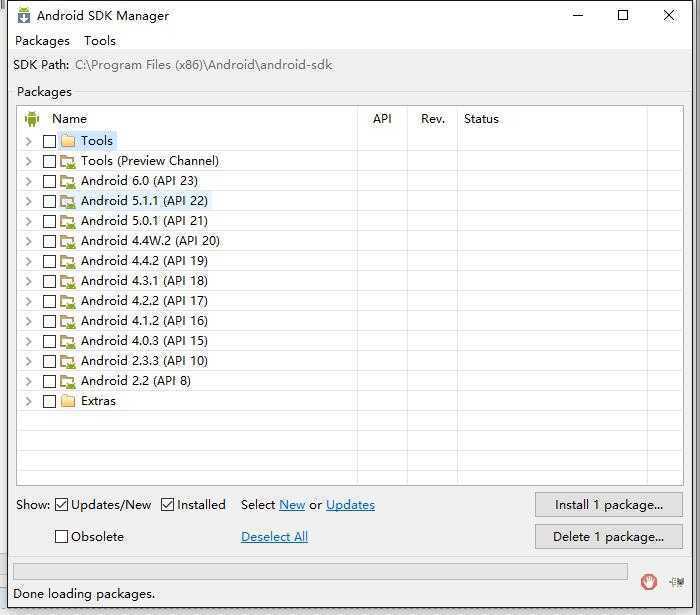
Task: Click the Android SDK Manager title bar icon
Action: click(24, 15)
